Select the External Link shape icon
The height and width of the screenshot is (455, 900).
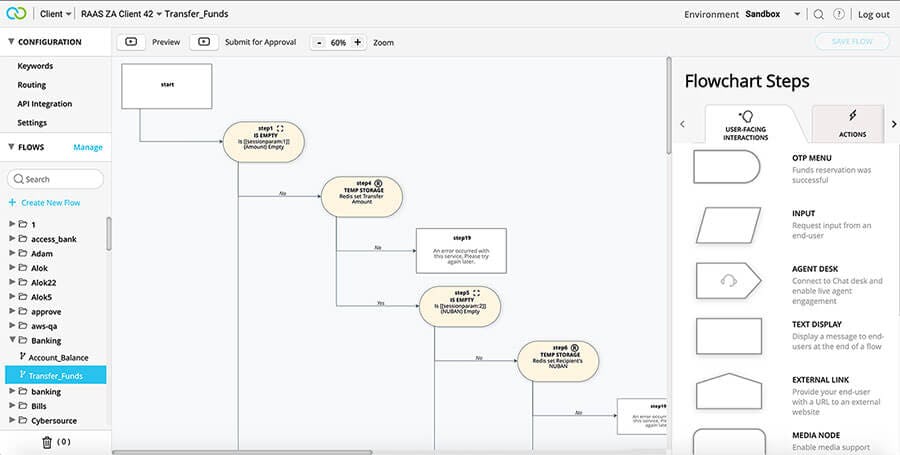[728, 391]
